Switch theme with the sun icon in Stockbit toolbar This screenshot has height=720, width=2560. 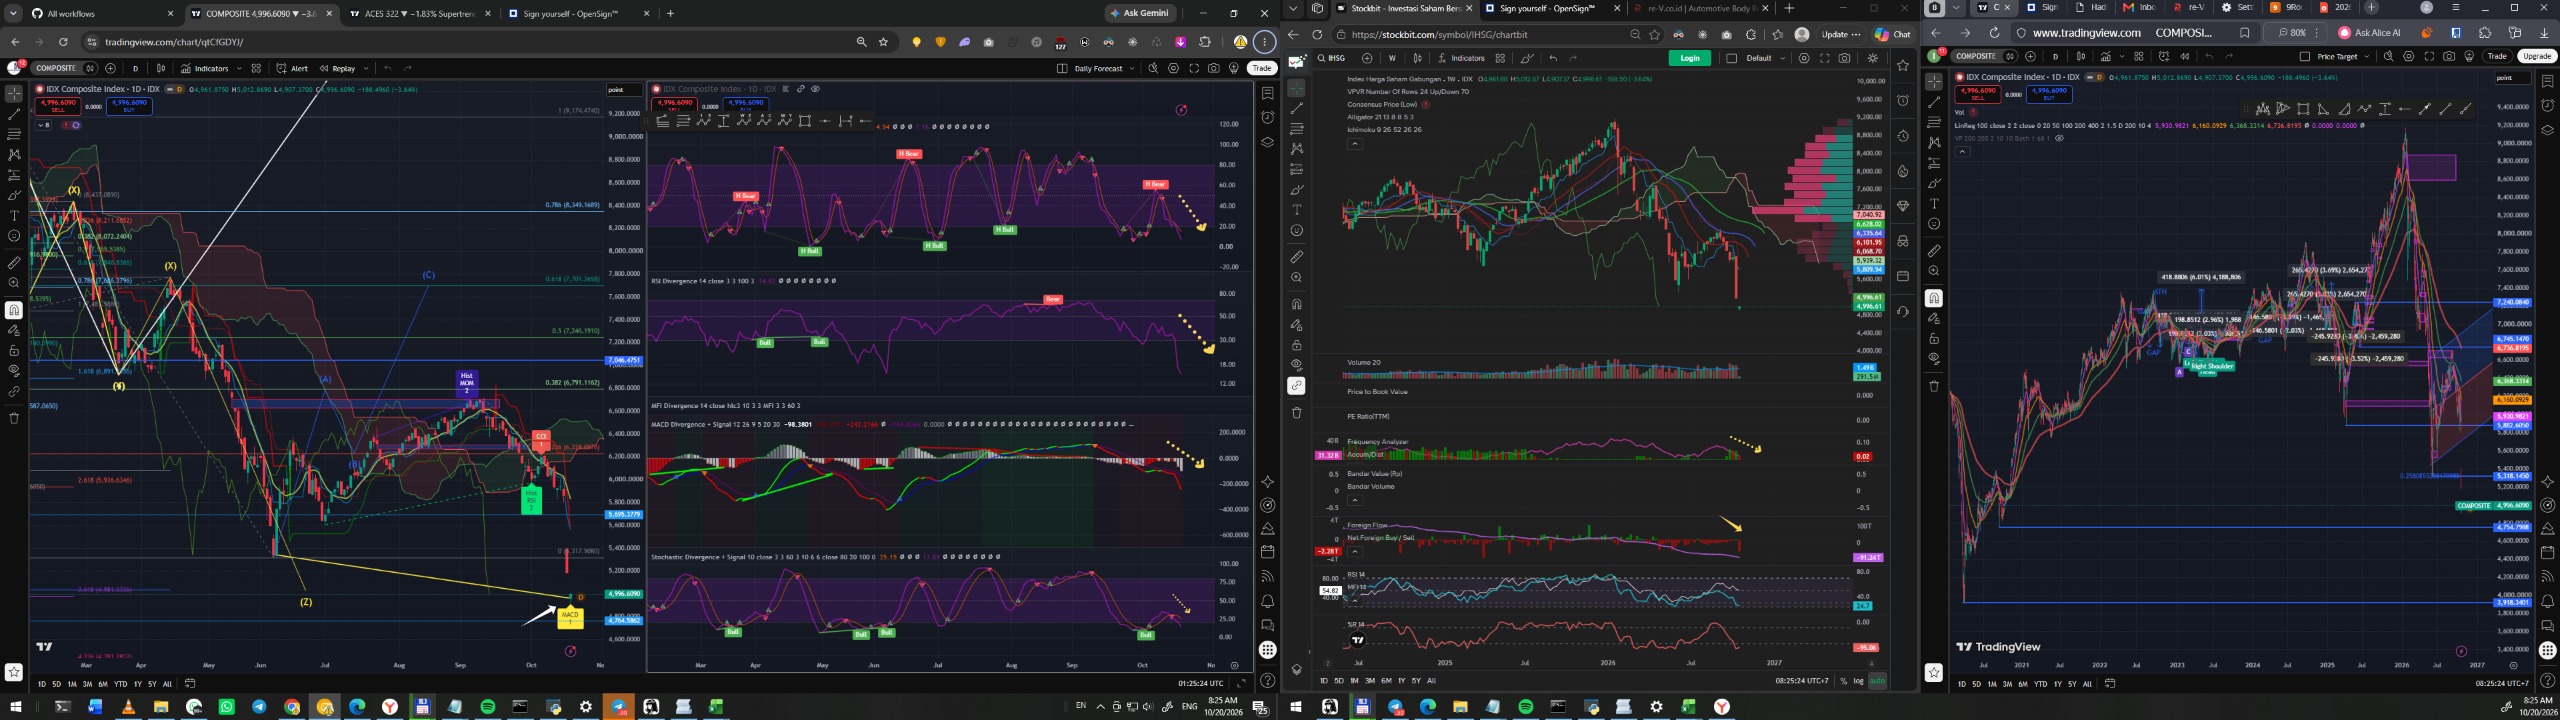[x=1873, y=58]
